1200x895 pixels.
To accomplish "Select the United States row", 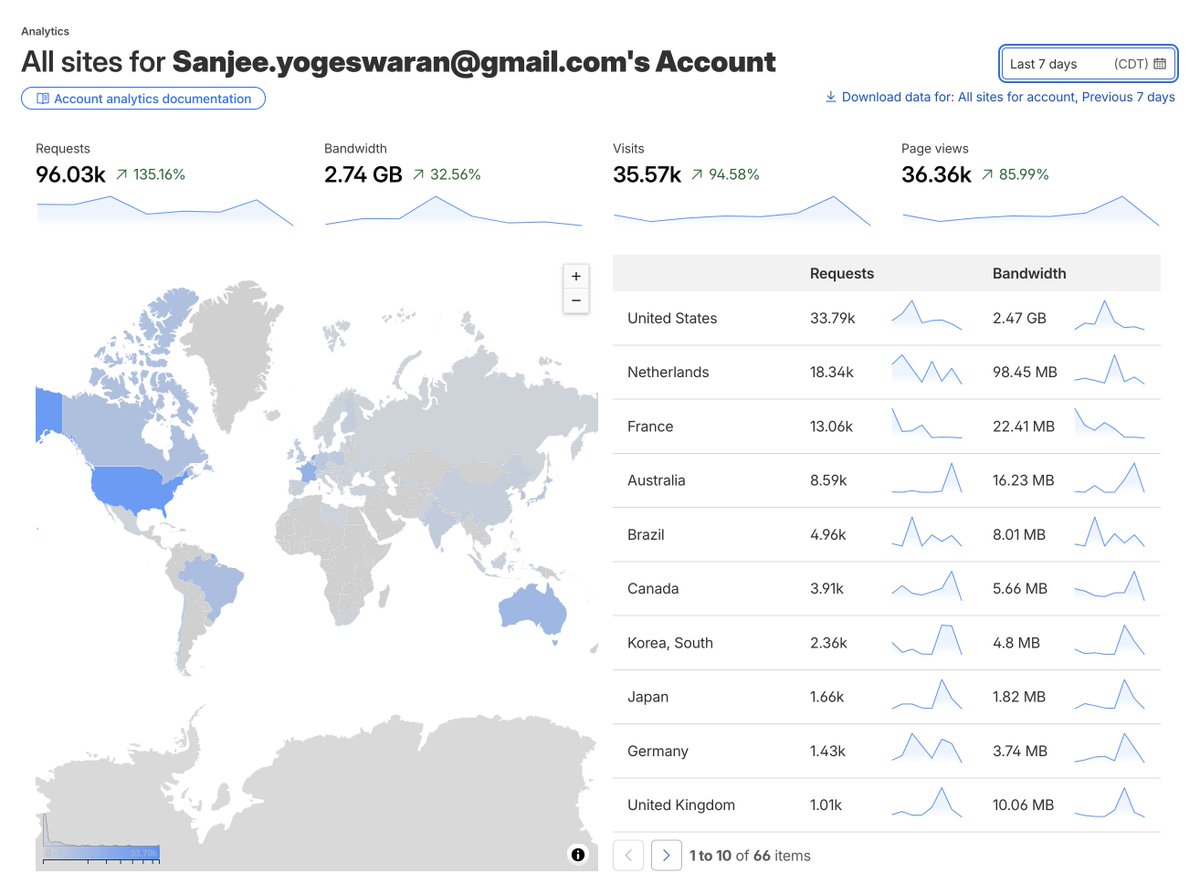I will pos(887,318).
